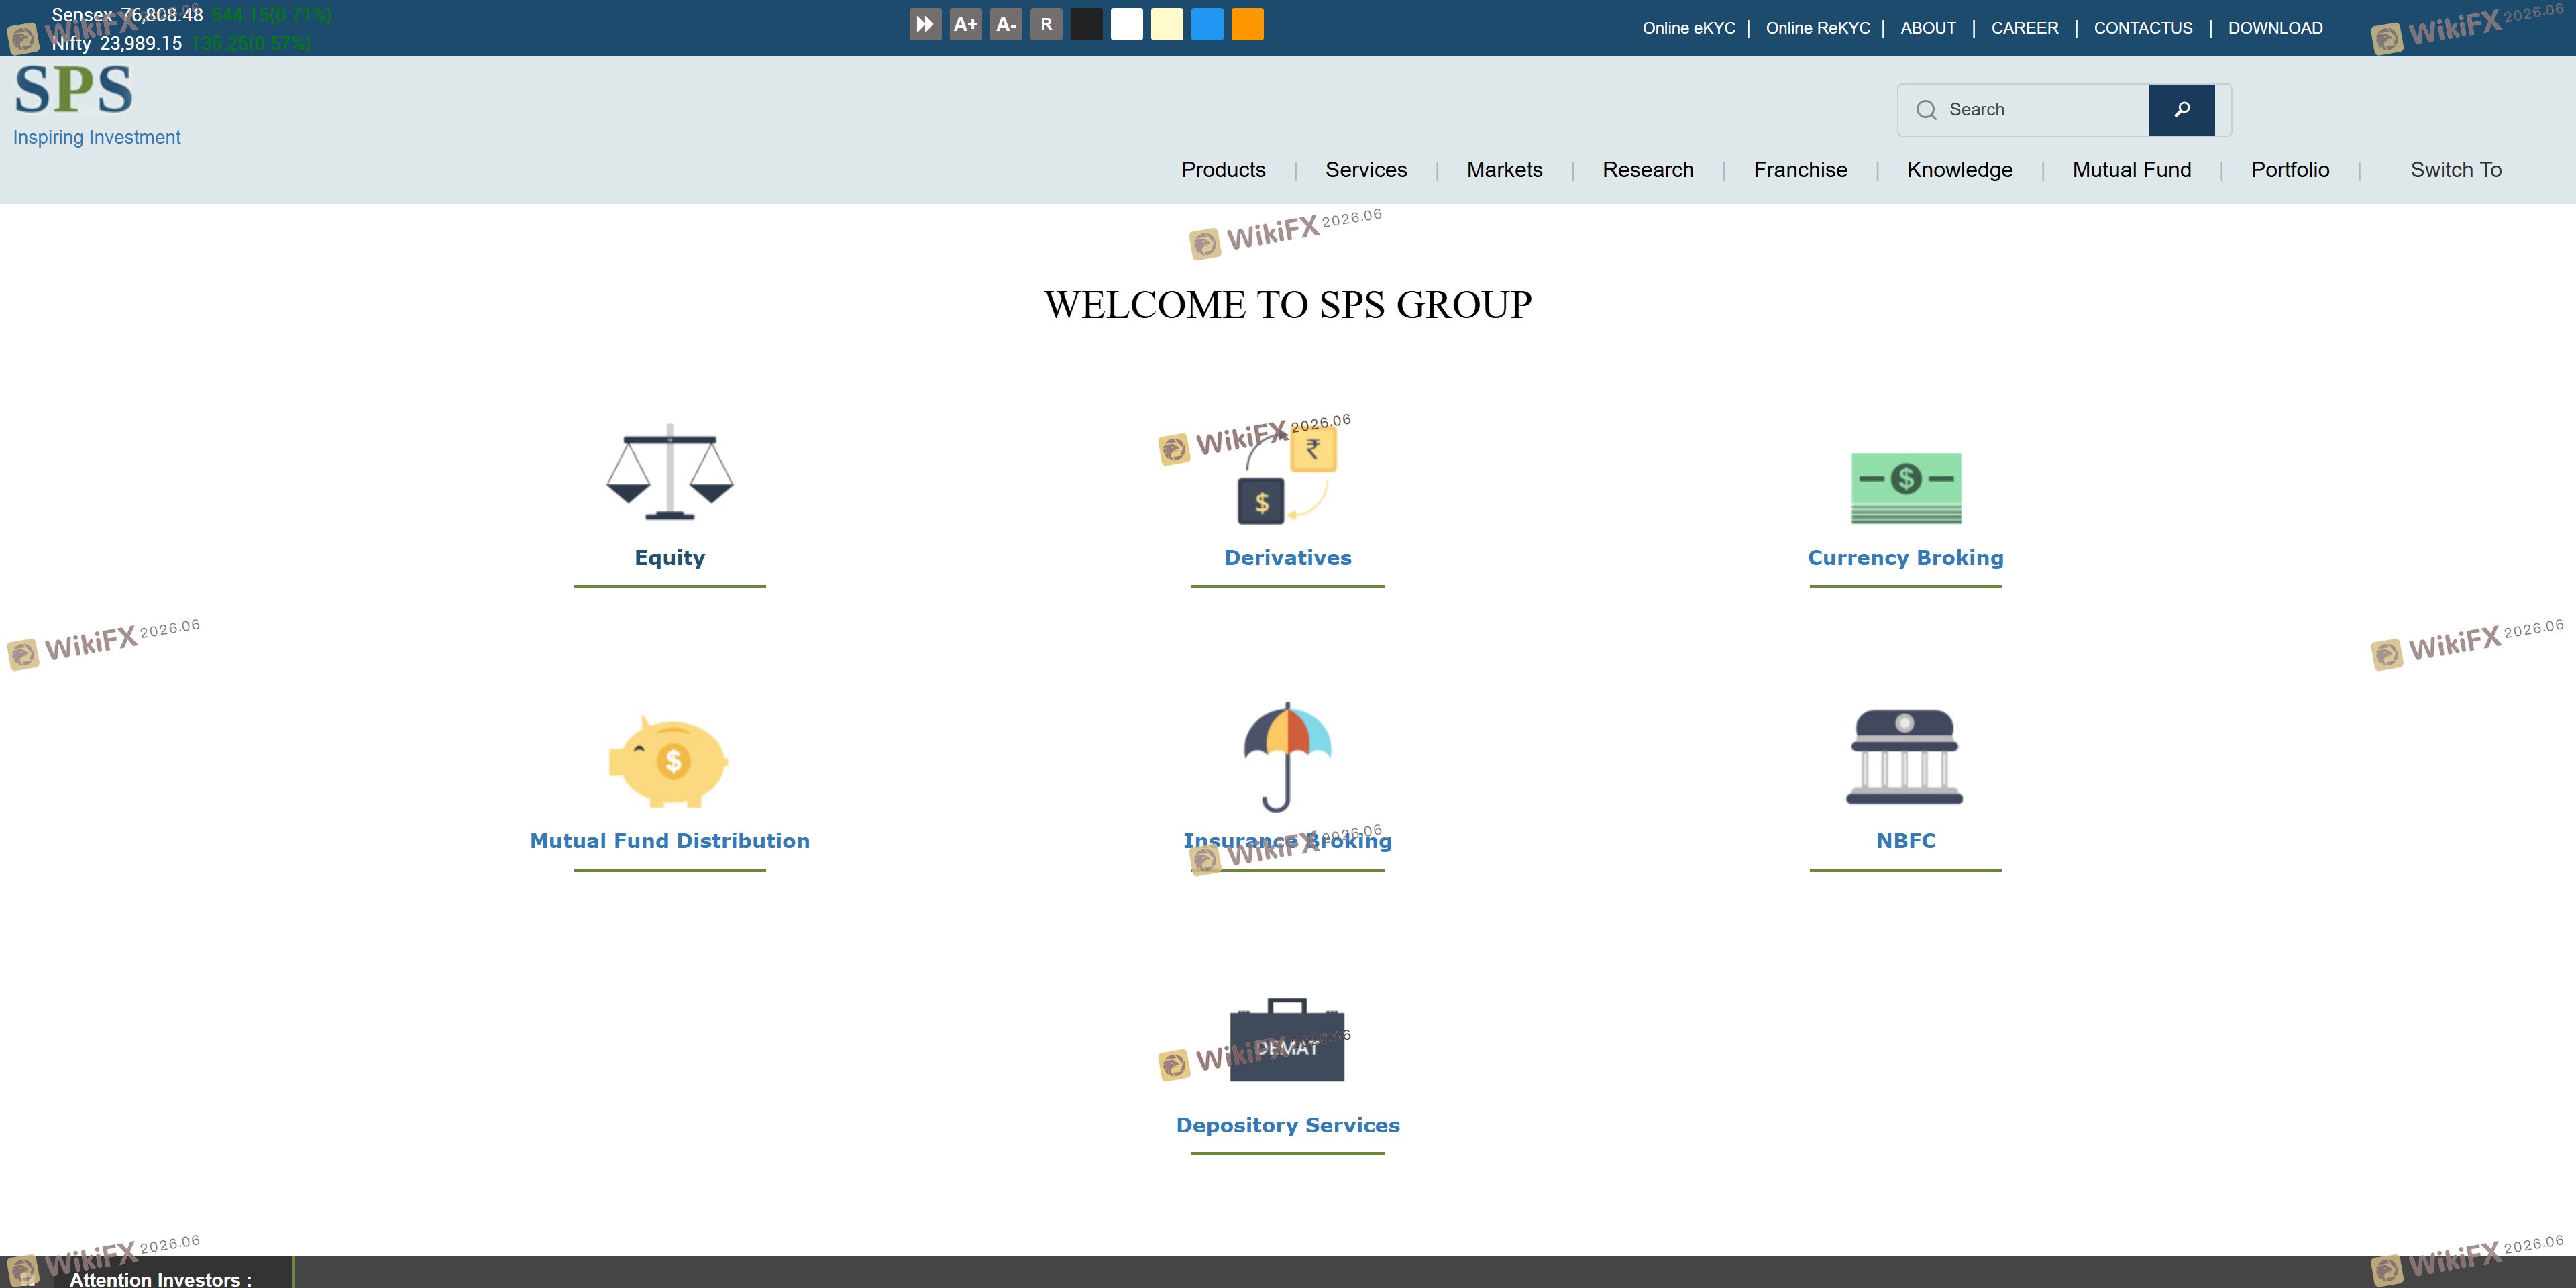Click the Insurance Broking umbrella icon
Image resolution: width=2576 pixels, height=1288 pixels.
coord(1287,757)
